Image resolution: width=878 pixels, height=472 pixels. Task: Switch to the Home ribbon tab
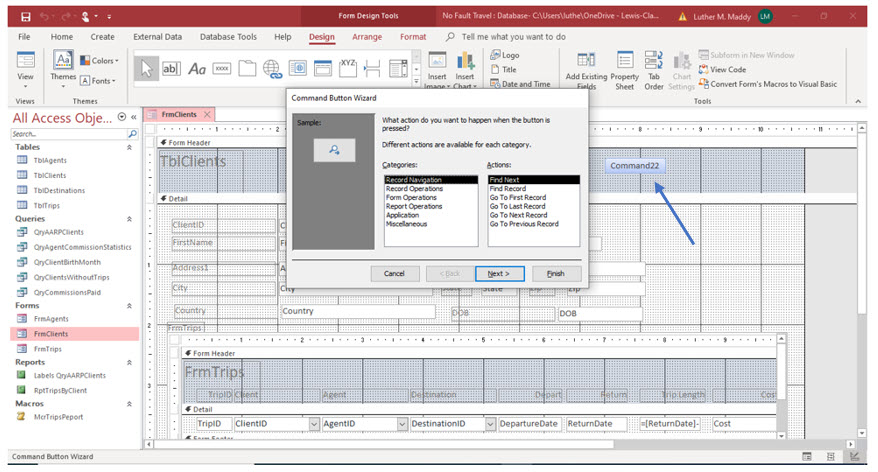click(62, 36)
